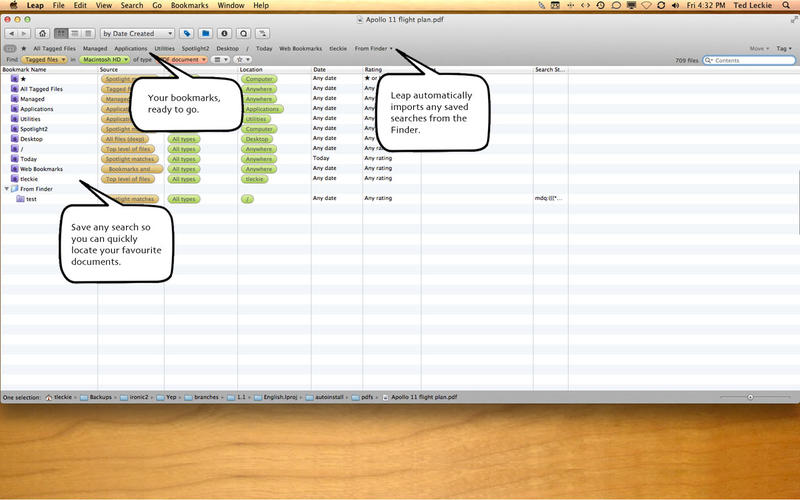Click the blue tag icon in the toolbar
The image size is (800, 500).
point(187,33)
